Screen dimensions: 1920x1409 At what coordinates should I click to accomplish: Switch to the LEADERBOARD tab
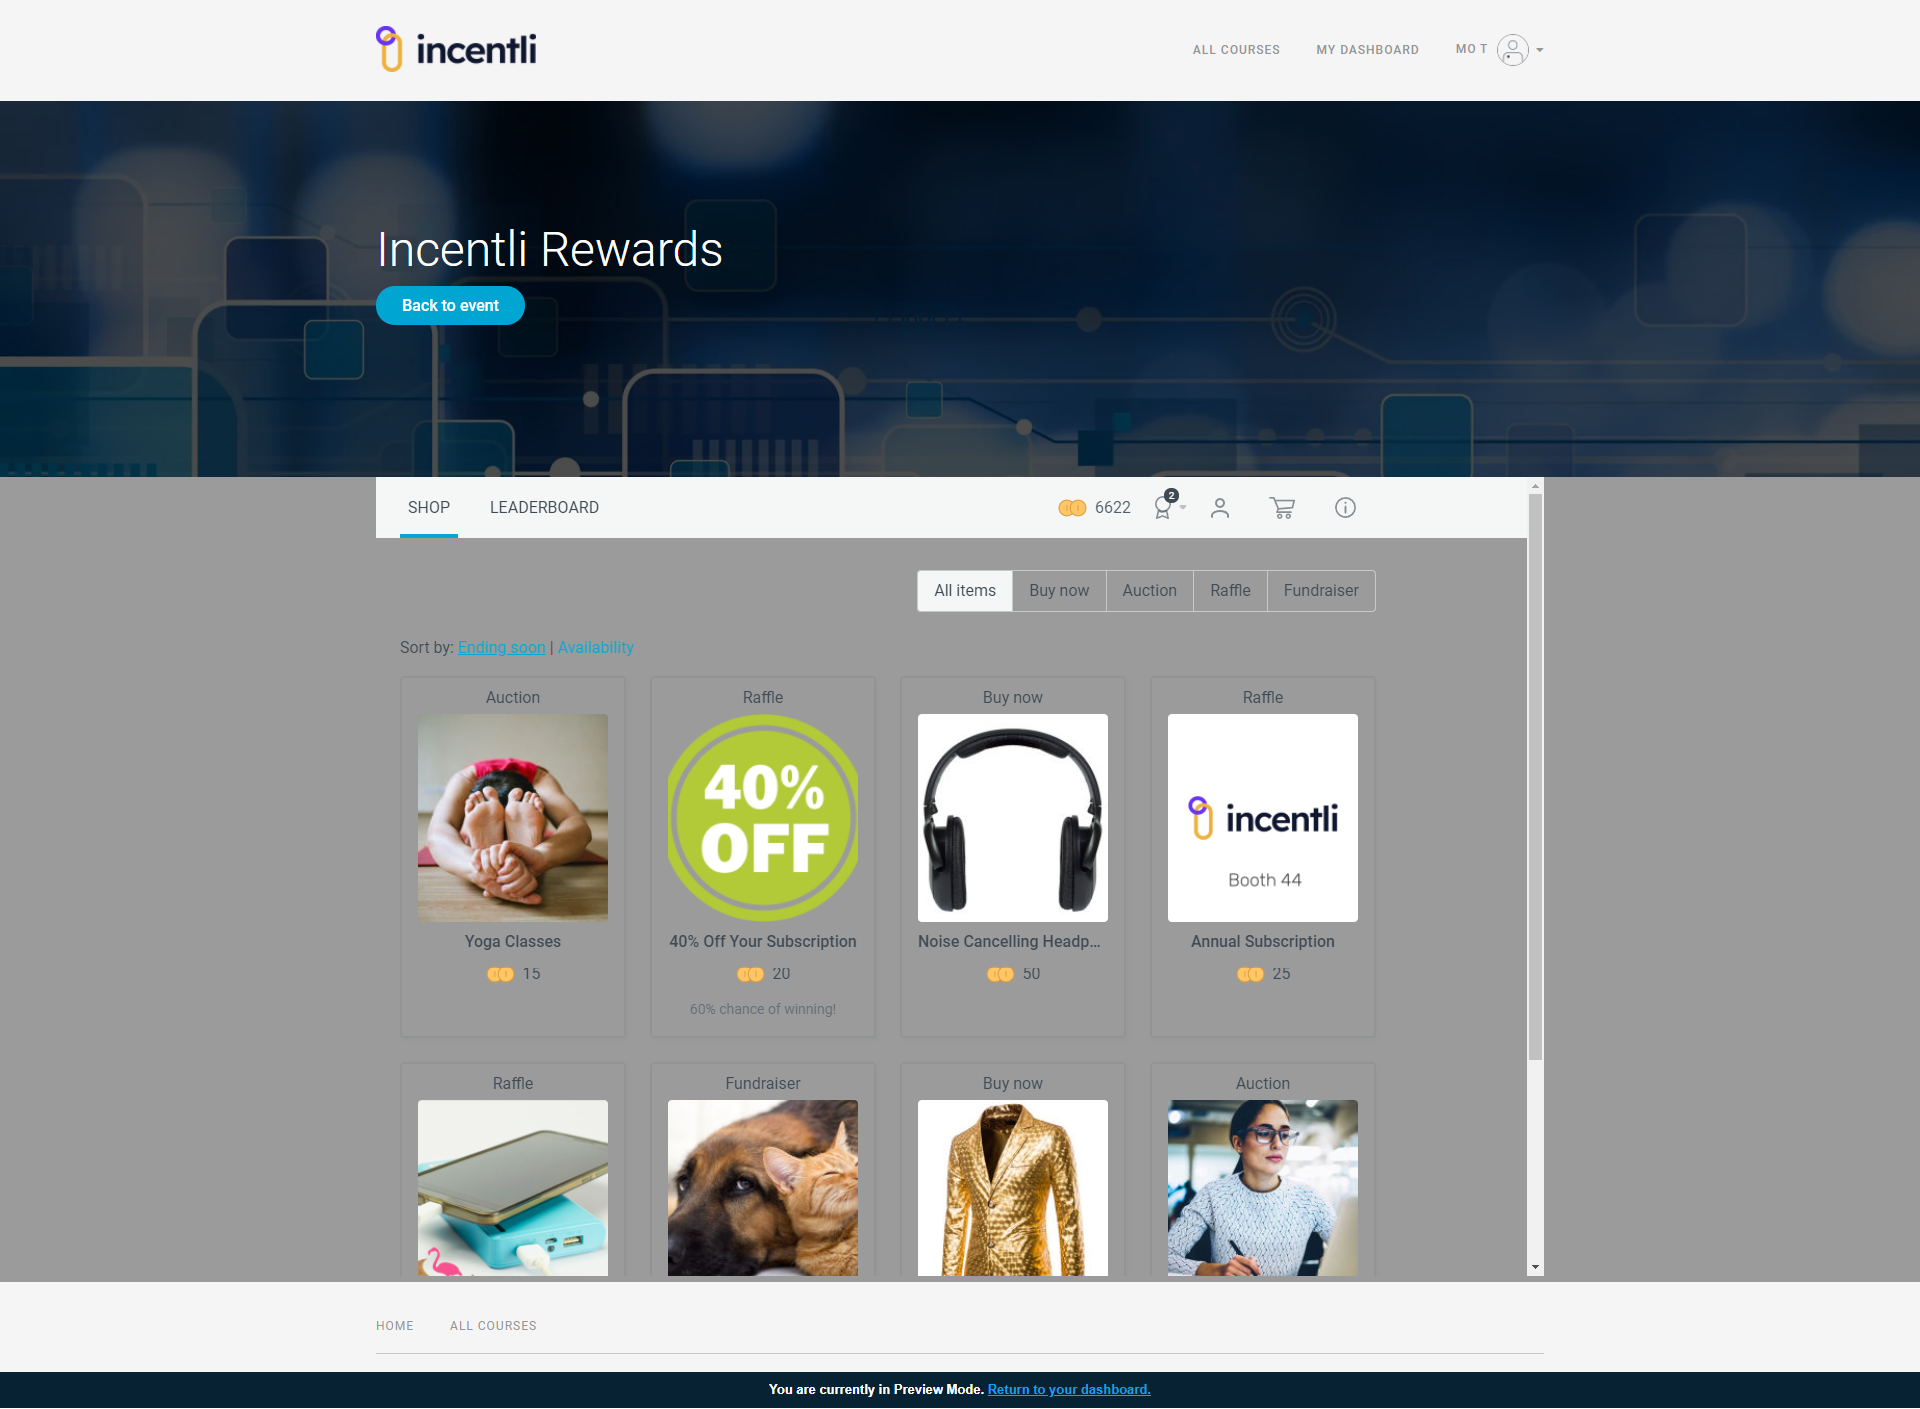pos(544,508)
